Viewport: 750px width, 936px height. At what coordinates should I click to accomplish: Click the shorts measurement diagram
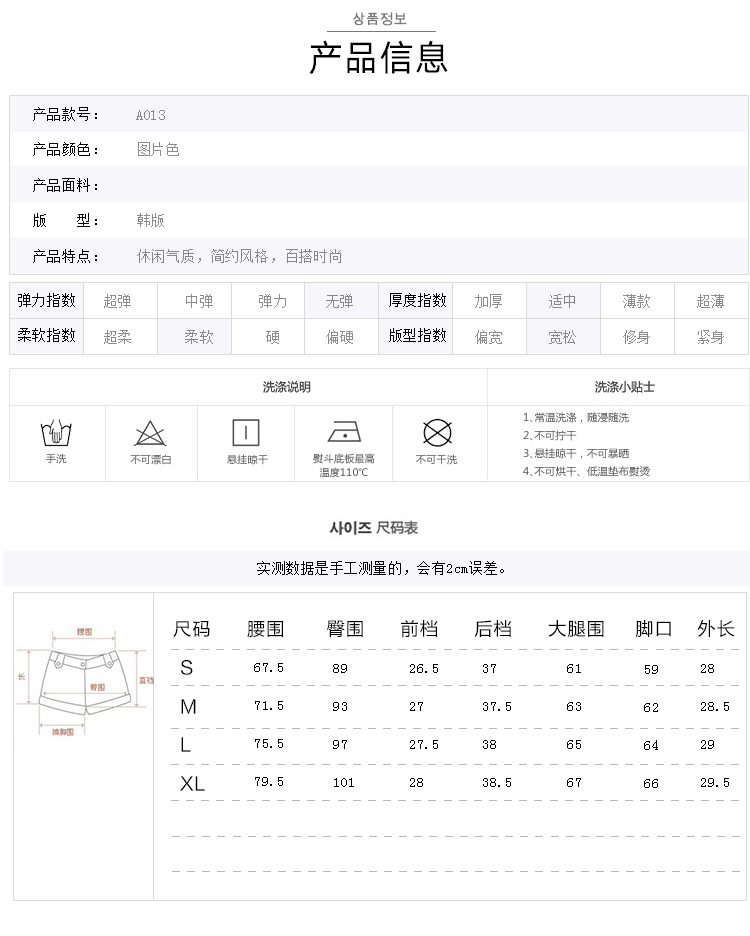click(x=84, y=681)
